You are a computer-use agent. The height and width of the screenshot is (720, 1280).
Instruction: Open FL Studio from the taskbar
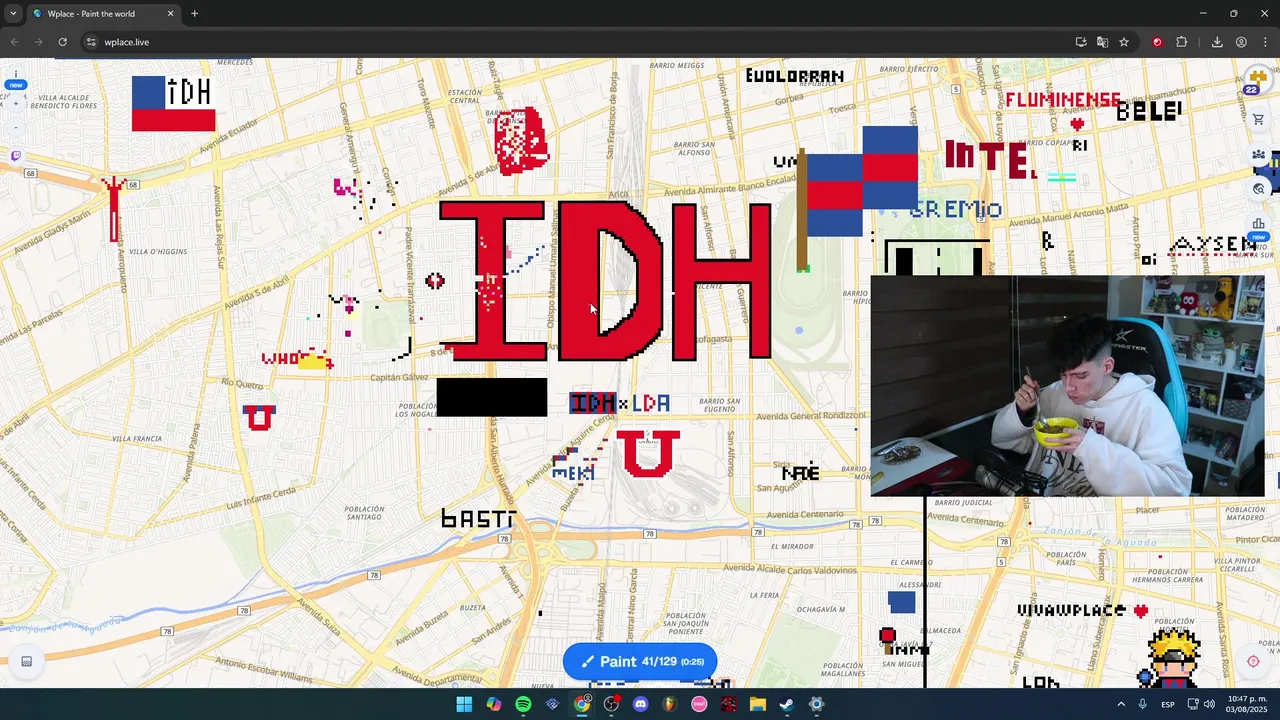pos(669,704)
